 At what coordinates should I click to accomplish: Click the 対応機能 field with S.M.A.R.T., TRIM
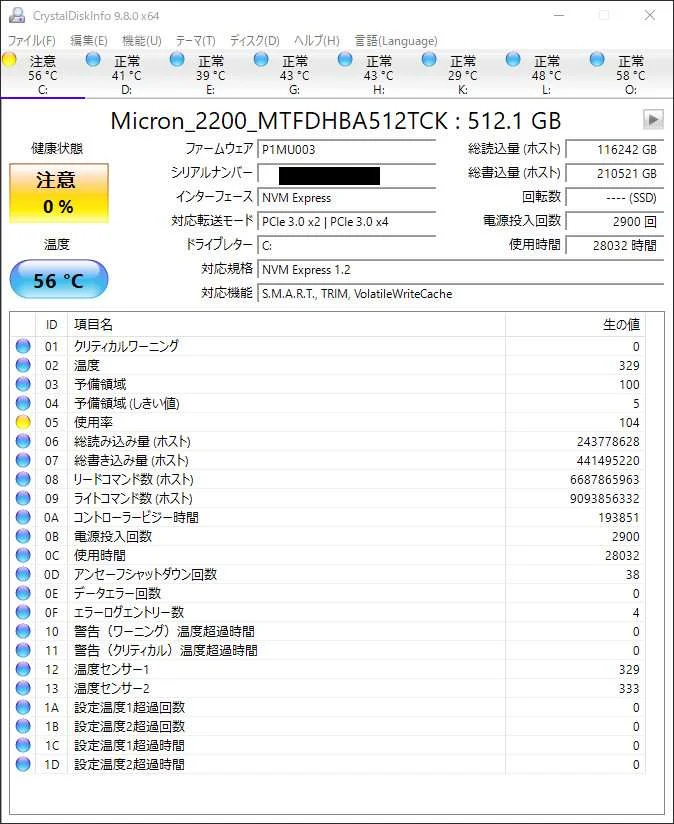tap(461, 294)
